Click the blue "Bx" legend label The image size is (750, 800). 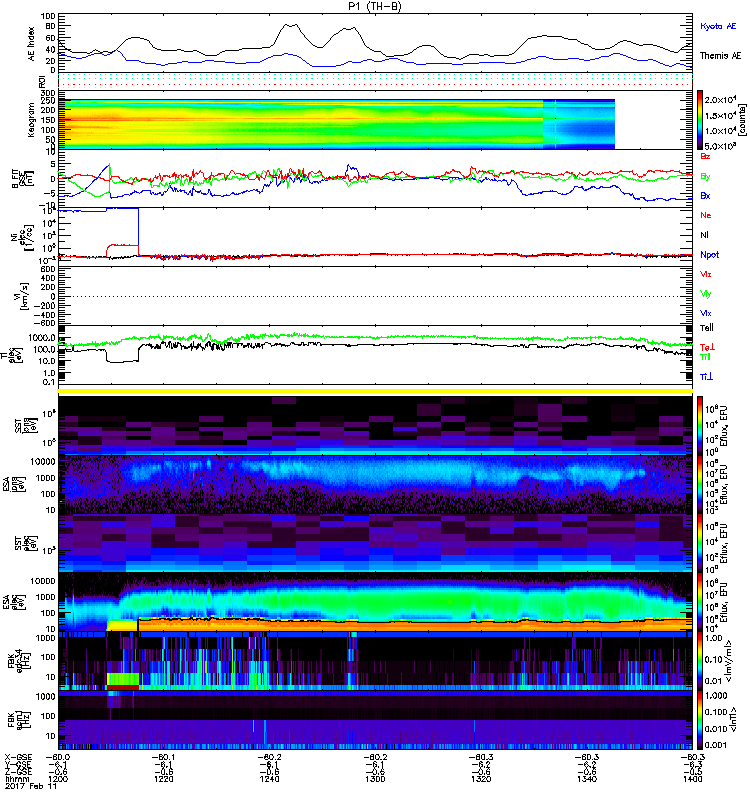705,196
